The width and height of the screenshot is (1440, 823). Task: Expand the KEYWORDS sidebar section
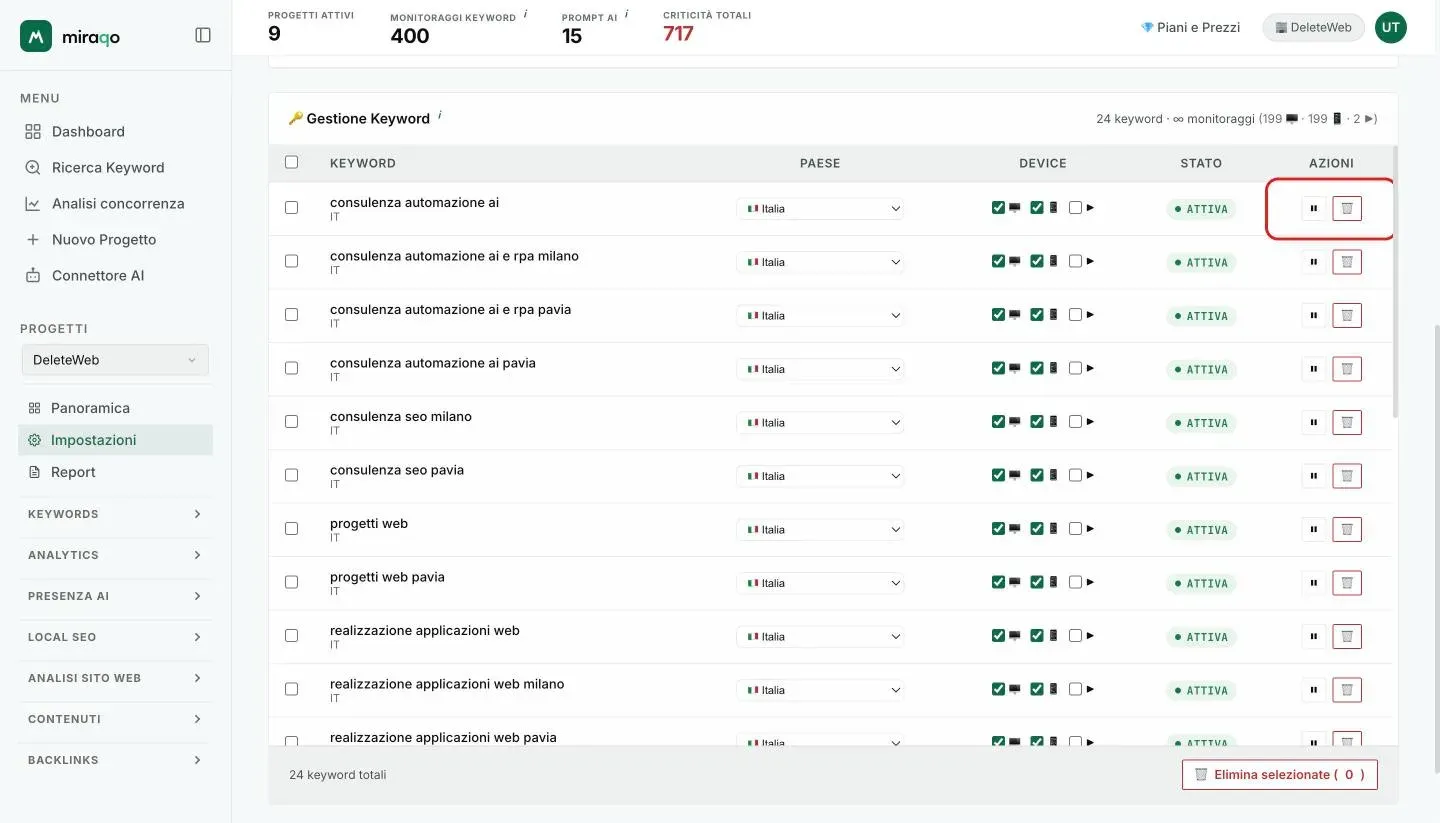coord(115,514)
